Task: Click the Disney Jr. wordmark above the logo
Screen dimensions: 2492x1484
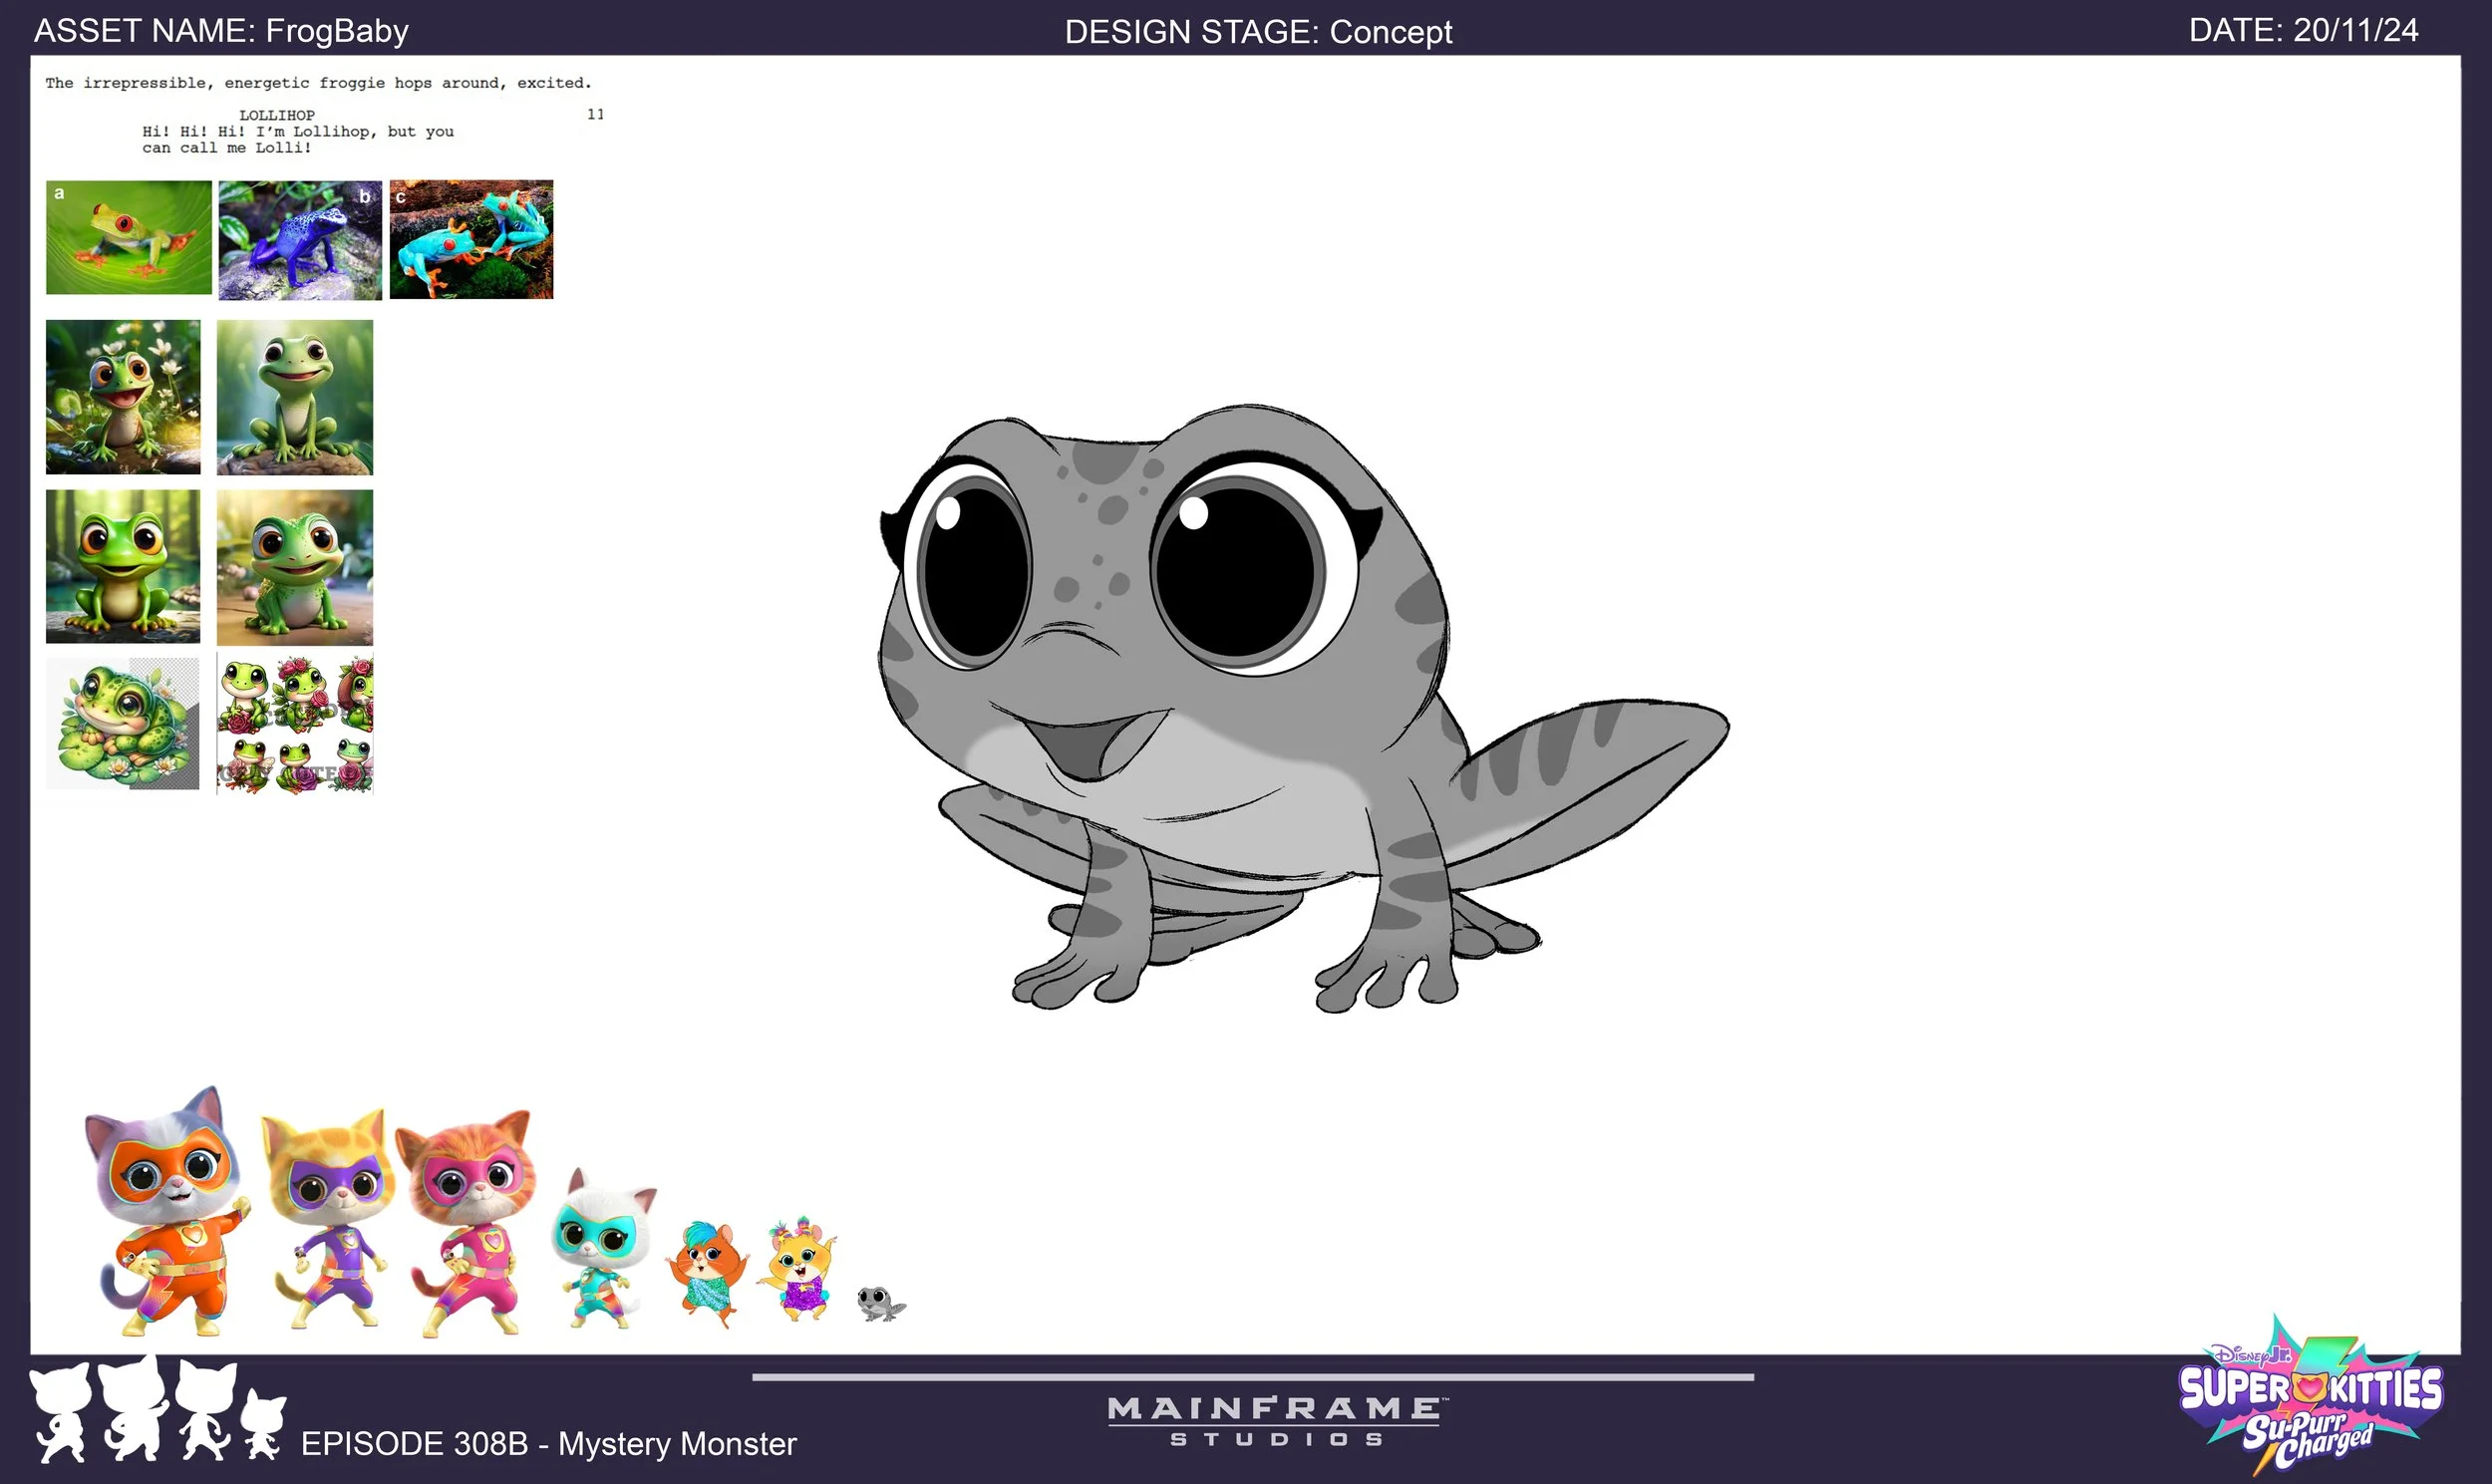Action: (2253, 1355)
